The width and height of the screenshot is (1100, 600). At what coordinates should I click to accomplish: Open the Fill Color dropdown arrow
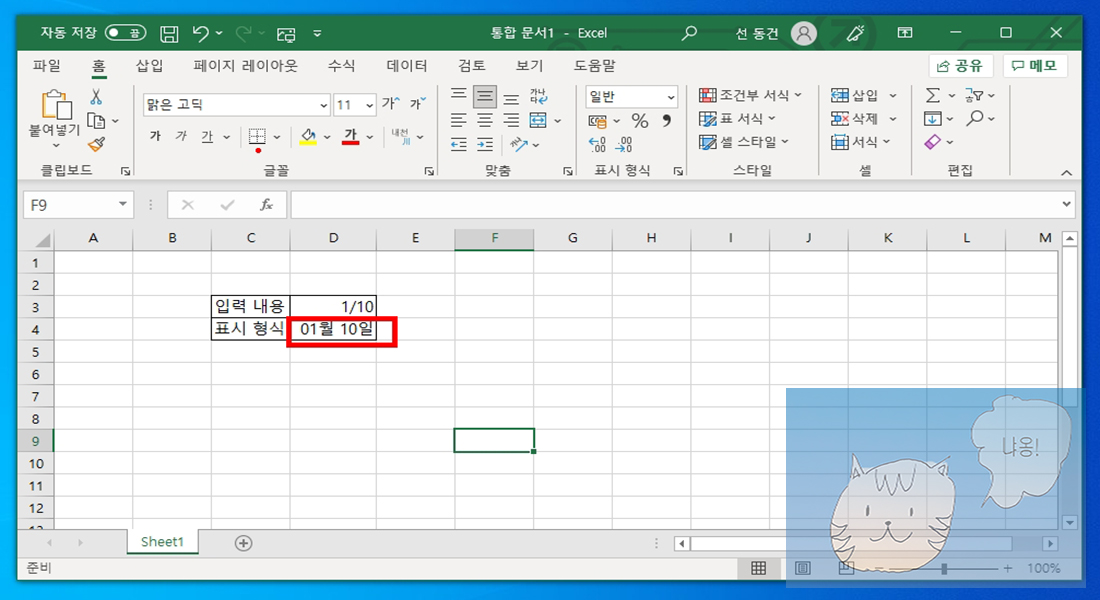point(327,137)
